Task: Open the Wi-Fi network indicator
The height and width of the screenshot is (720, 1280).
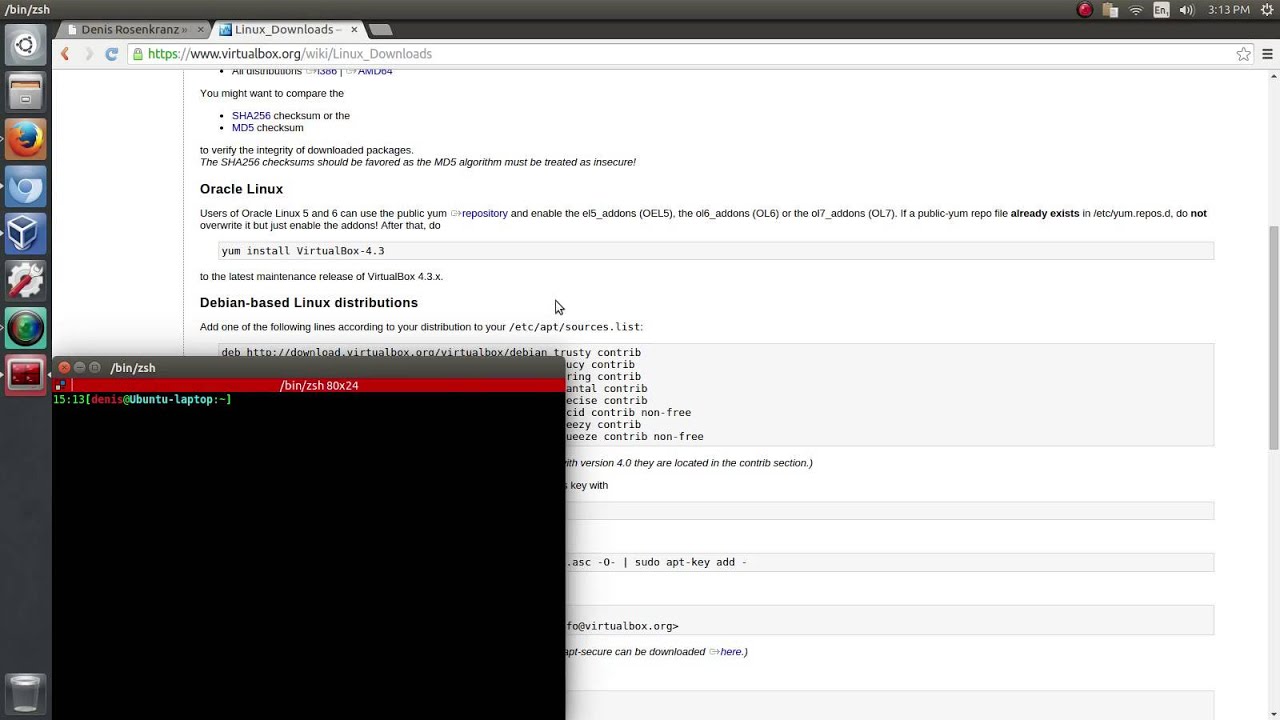Action: (1136, 10)
